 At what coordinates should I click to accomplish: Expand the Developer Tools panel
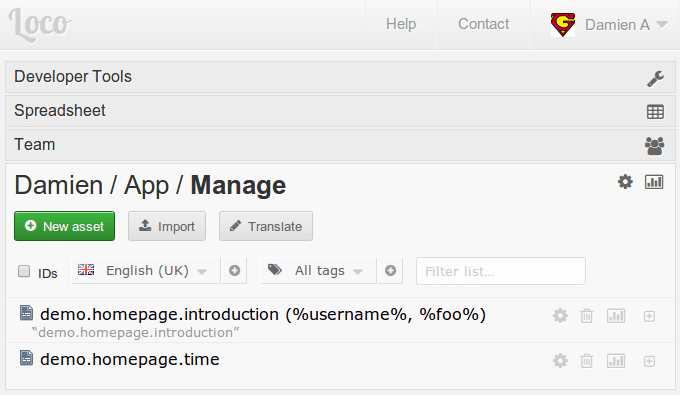point(340,77)
